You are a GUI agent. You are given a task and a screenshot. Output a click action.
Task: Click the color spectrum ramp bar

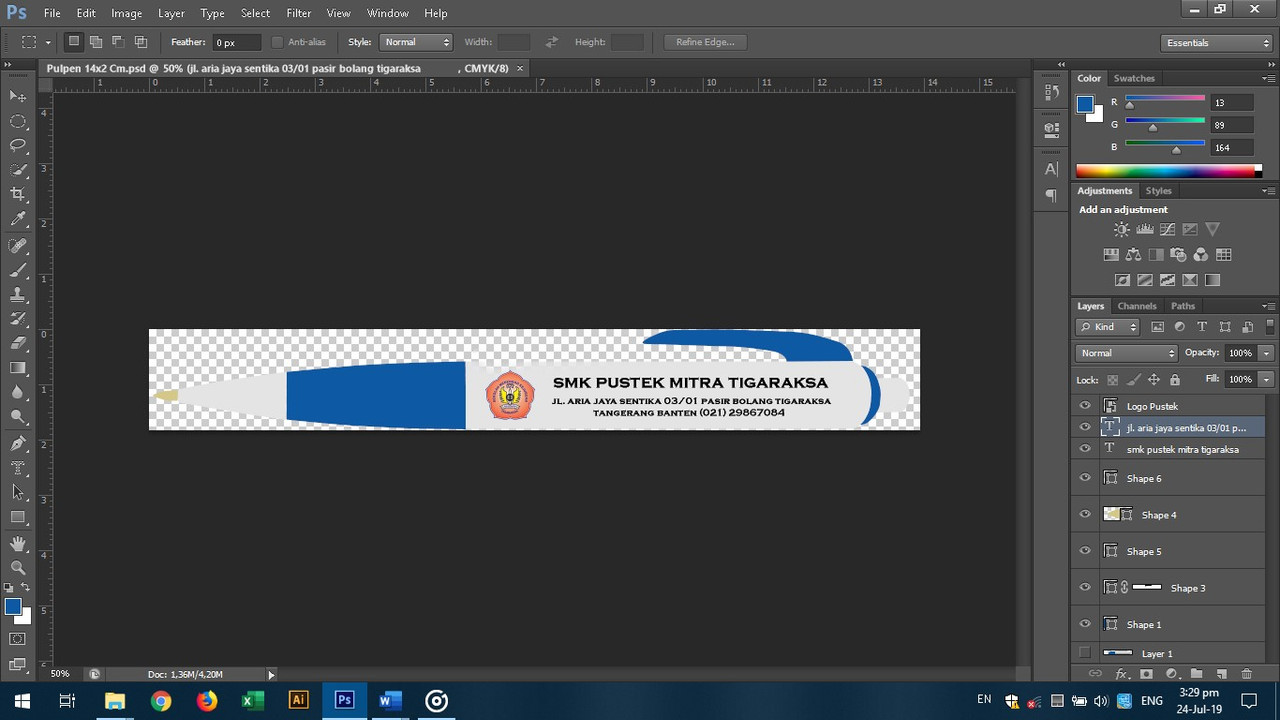coord(1169,171)
